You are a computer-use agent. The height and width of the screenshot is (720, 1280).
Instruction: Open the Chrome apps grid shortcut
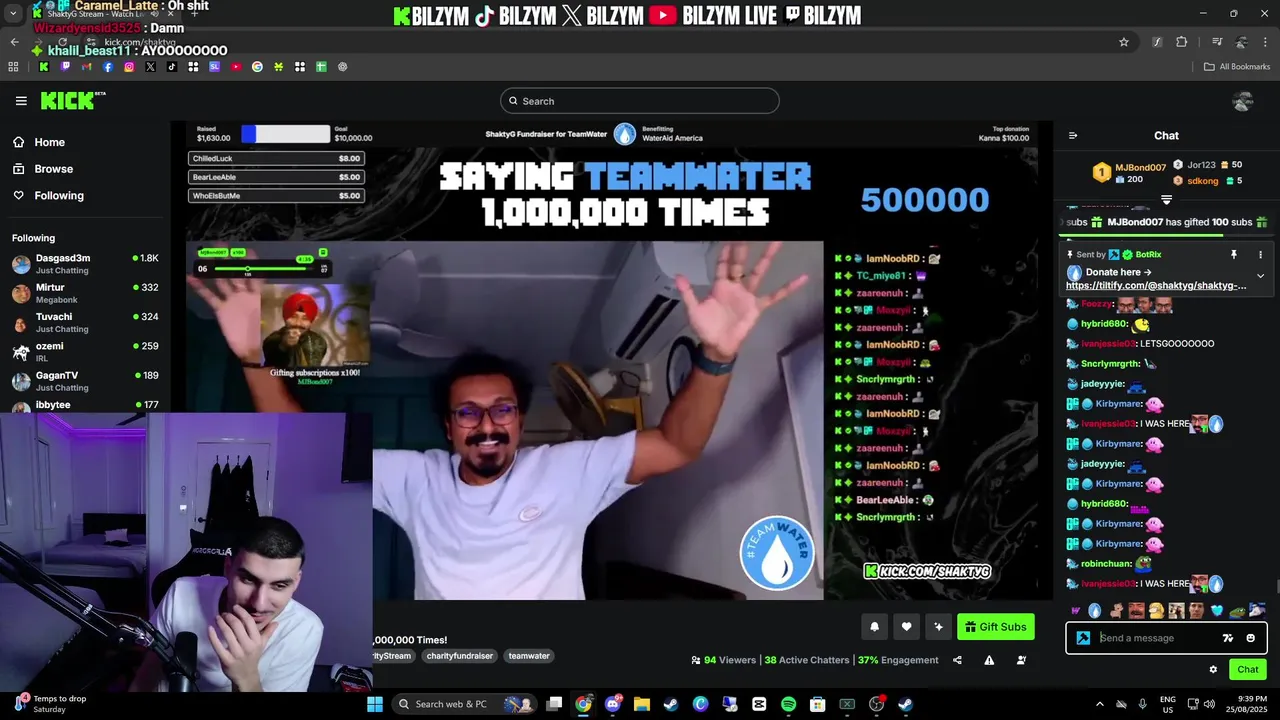[13, 67]
